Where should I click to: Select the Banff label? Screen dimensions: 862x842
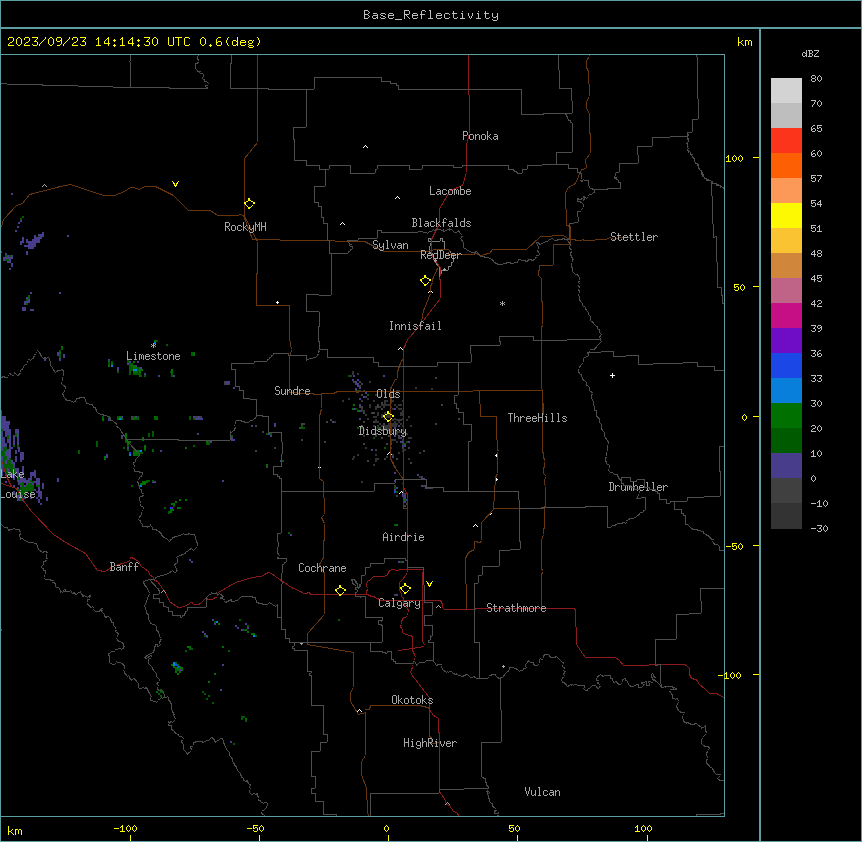click(x=124, y=567)
